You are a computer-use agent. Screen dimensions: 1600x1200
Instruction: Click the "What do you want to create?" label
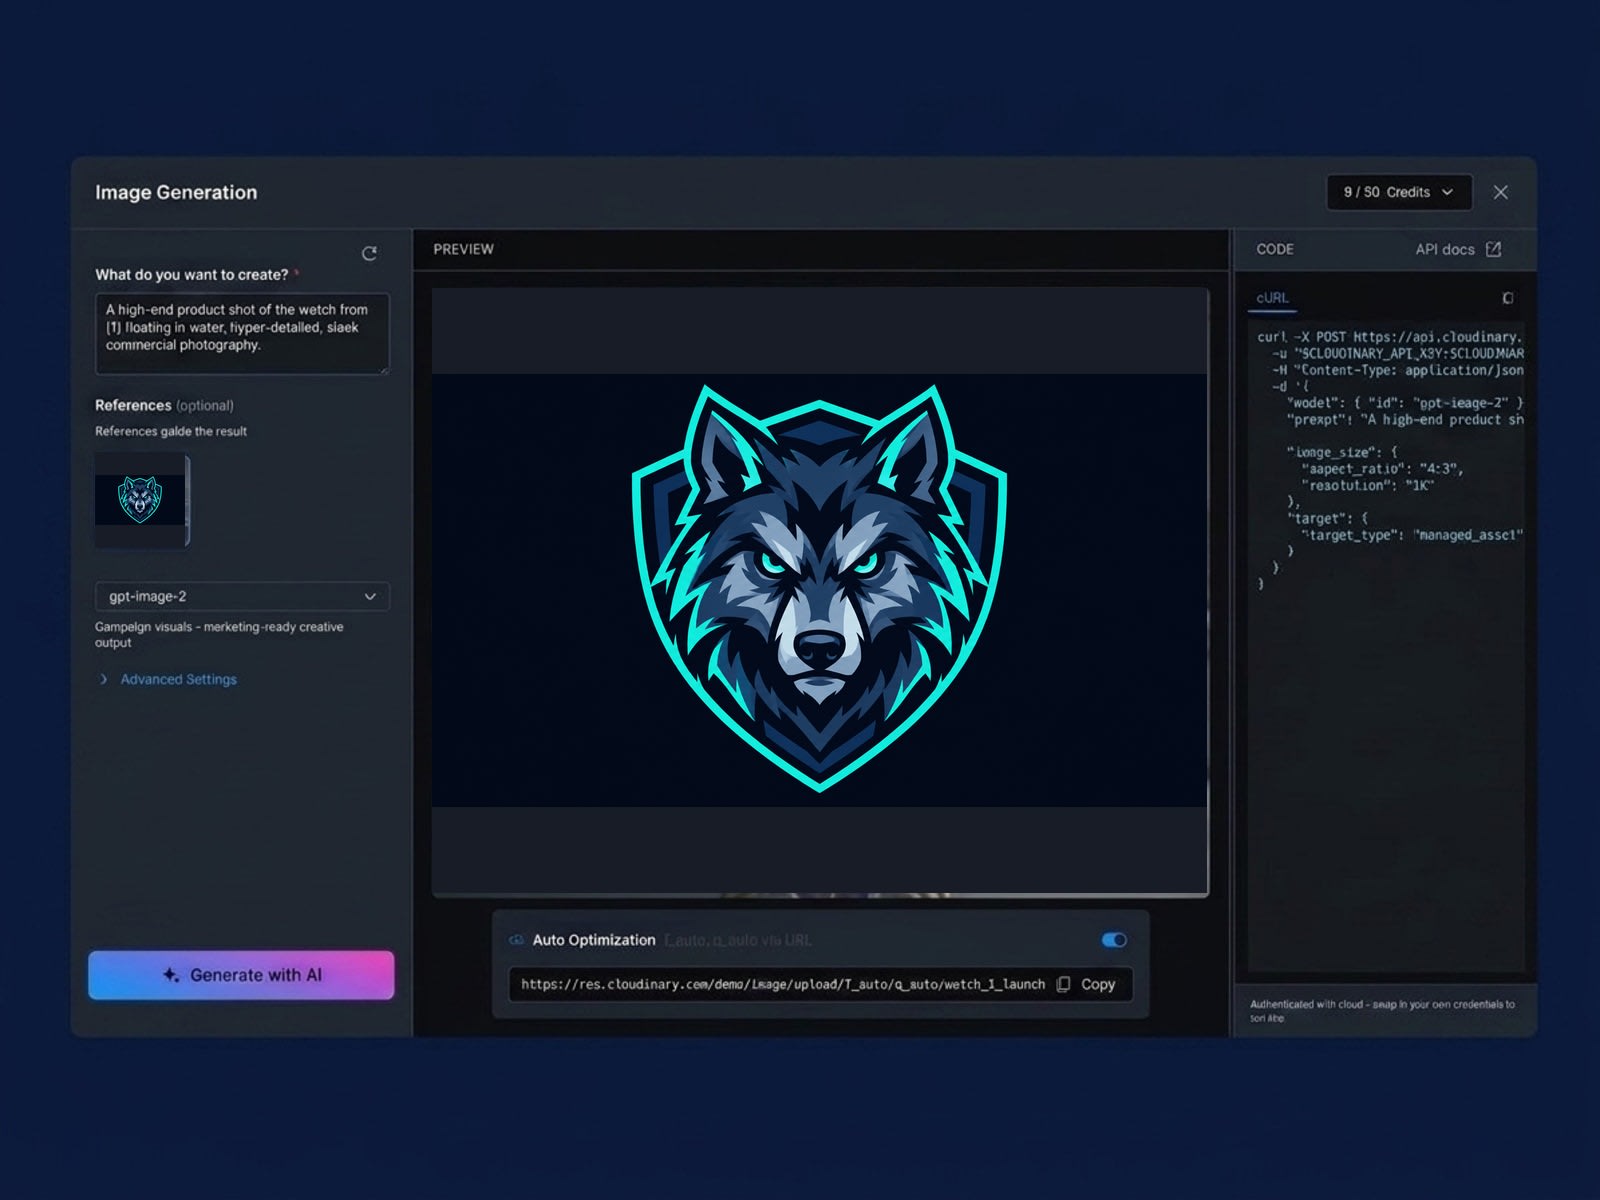pos(191,274)
